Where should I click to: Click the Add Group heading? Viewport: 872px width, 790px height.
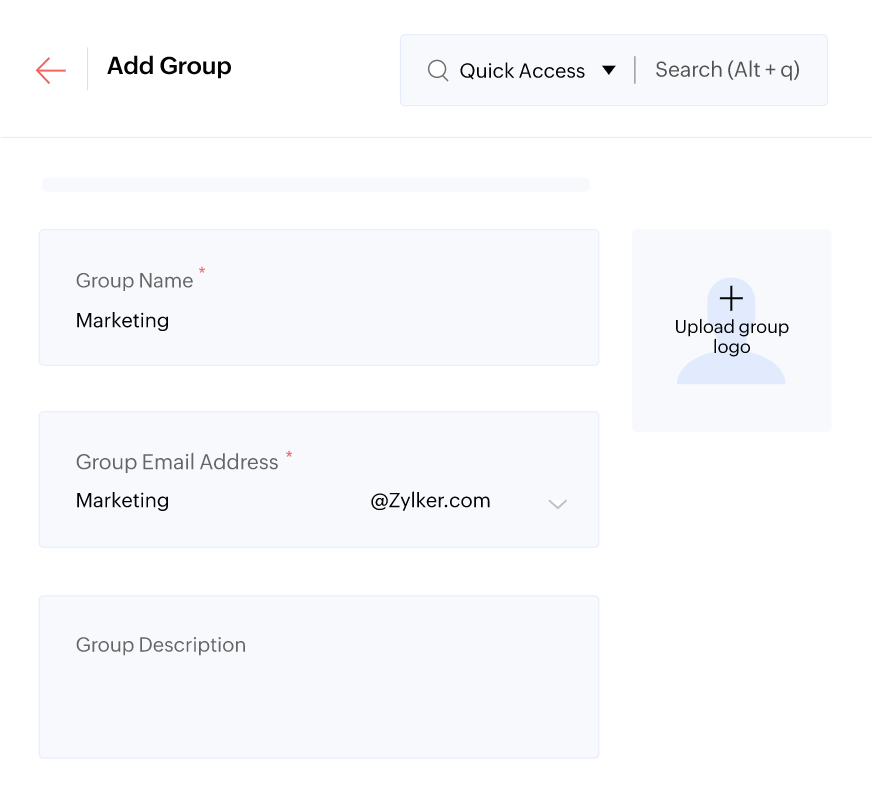click(169, 66)
